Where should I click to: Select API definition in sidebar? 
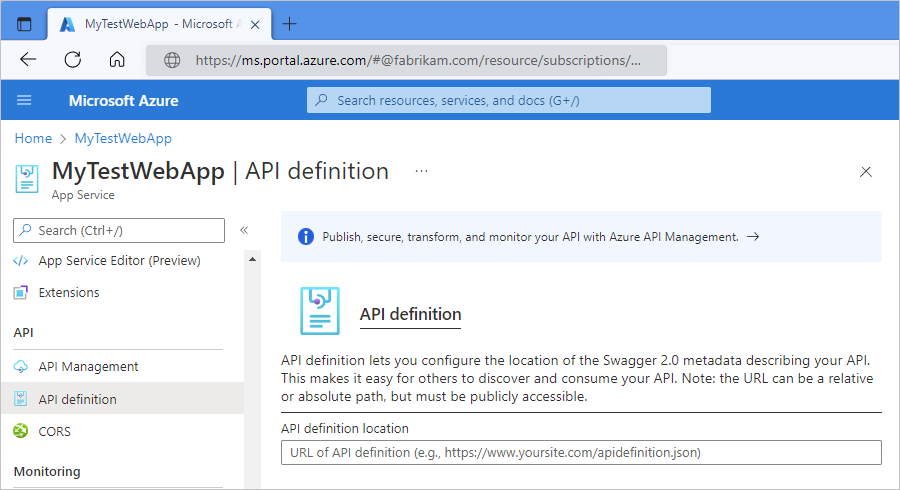click(x=122, y=399)
